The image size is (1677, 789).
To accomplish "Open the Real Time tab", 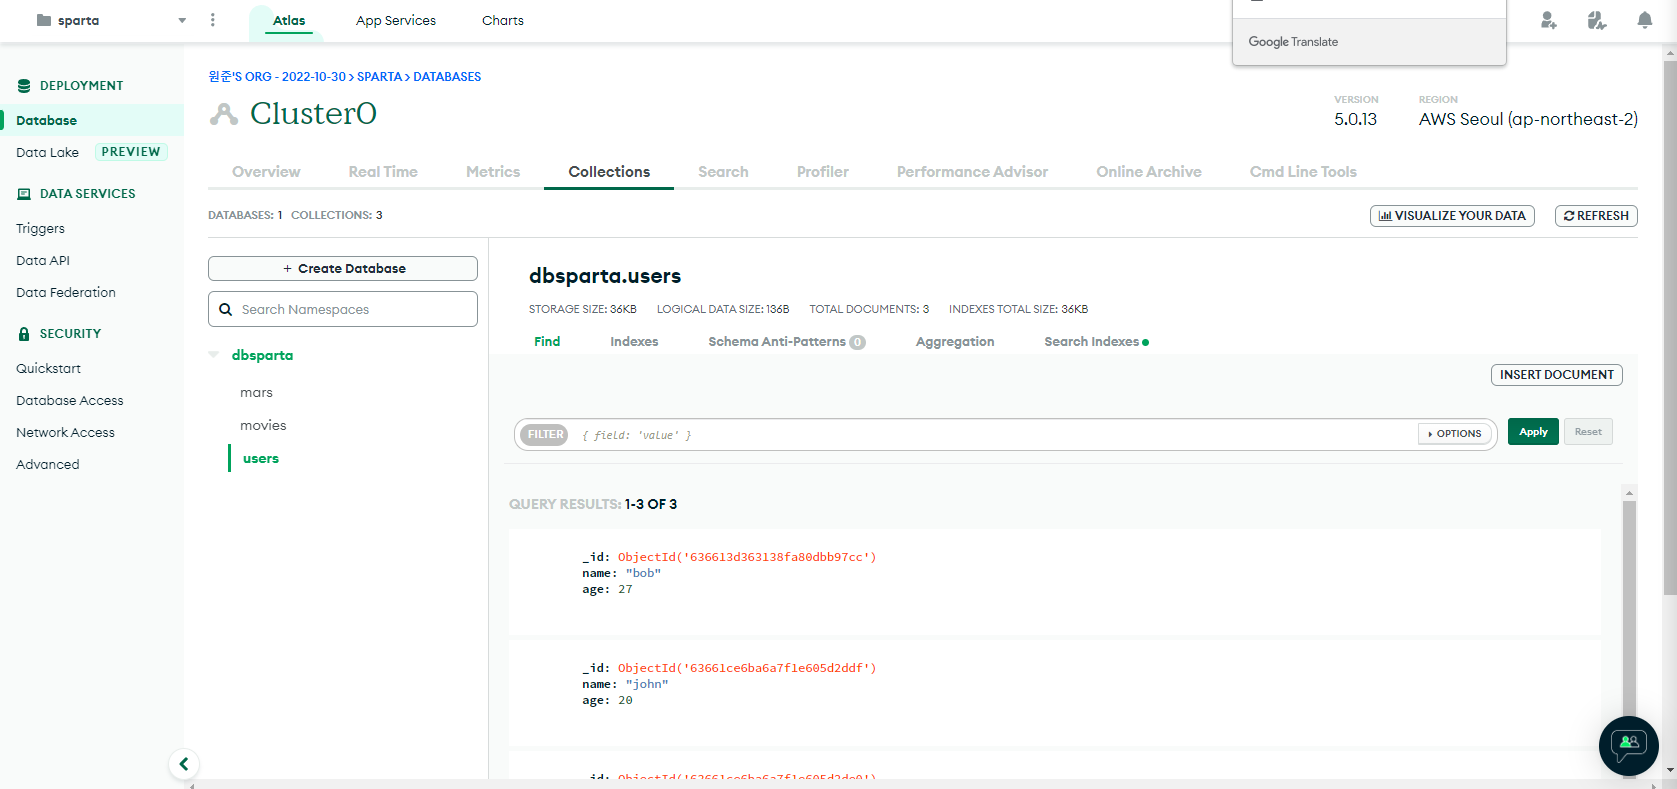I will [x=383, y=172].
